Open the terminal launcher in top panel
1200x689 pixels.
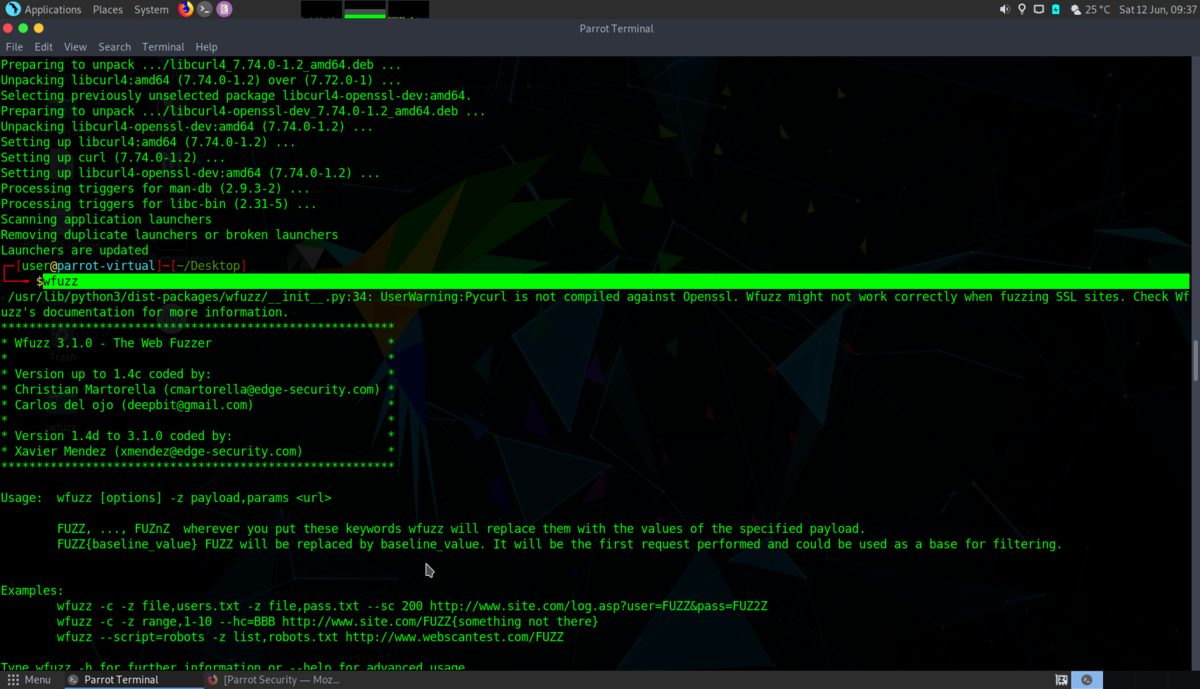205,9
